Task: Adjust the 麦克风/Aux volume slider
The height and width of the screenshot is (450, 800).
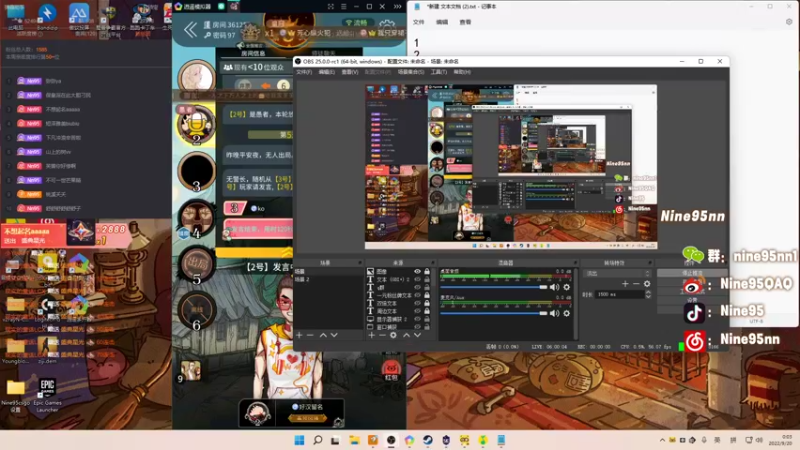Action: click(x=493, y=313)
